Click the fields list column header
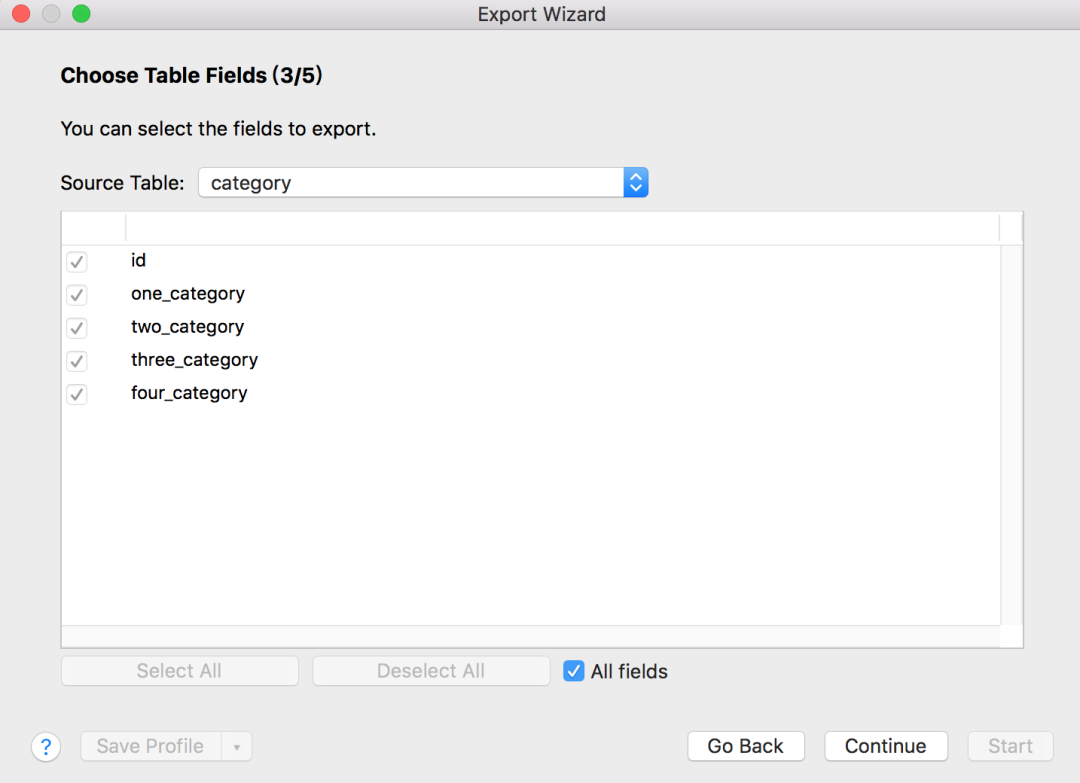Screen dimensions: 1080x783 [560, 228]
